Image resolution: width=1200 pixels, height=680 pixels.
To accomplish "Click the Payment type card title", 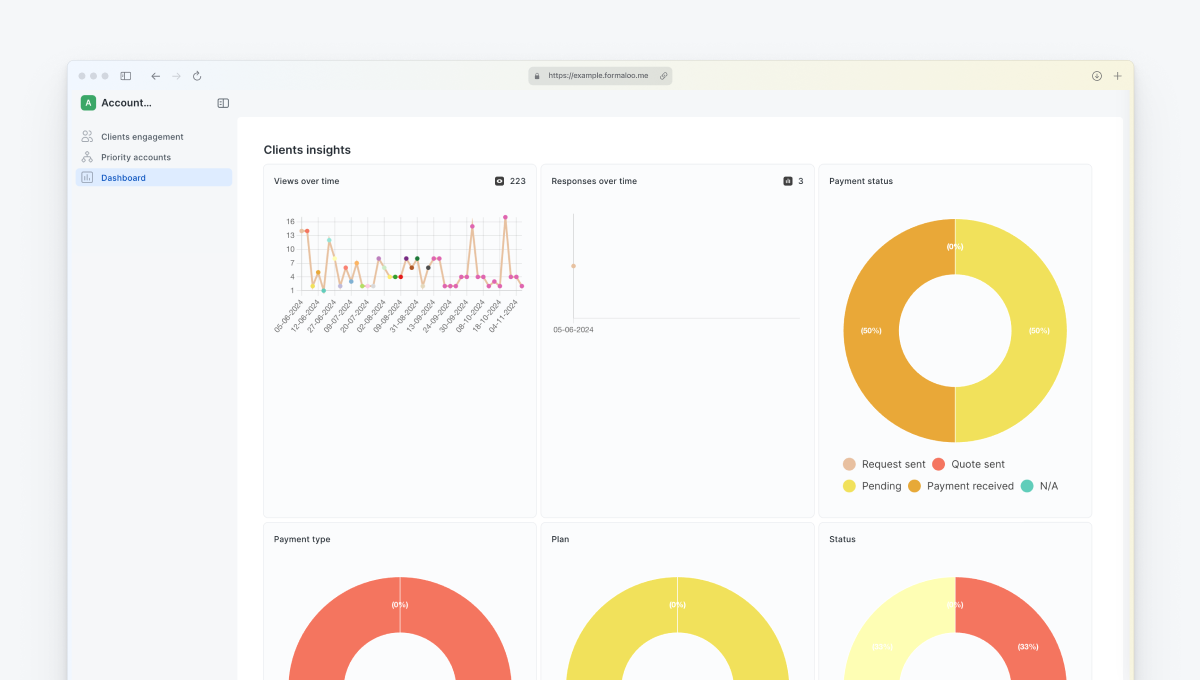I will [x=302, y=539].
